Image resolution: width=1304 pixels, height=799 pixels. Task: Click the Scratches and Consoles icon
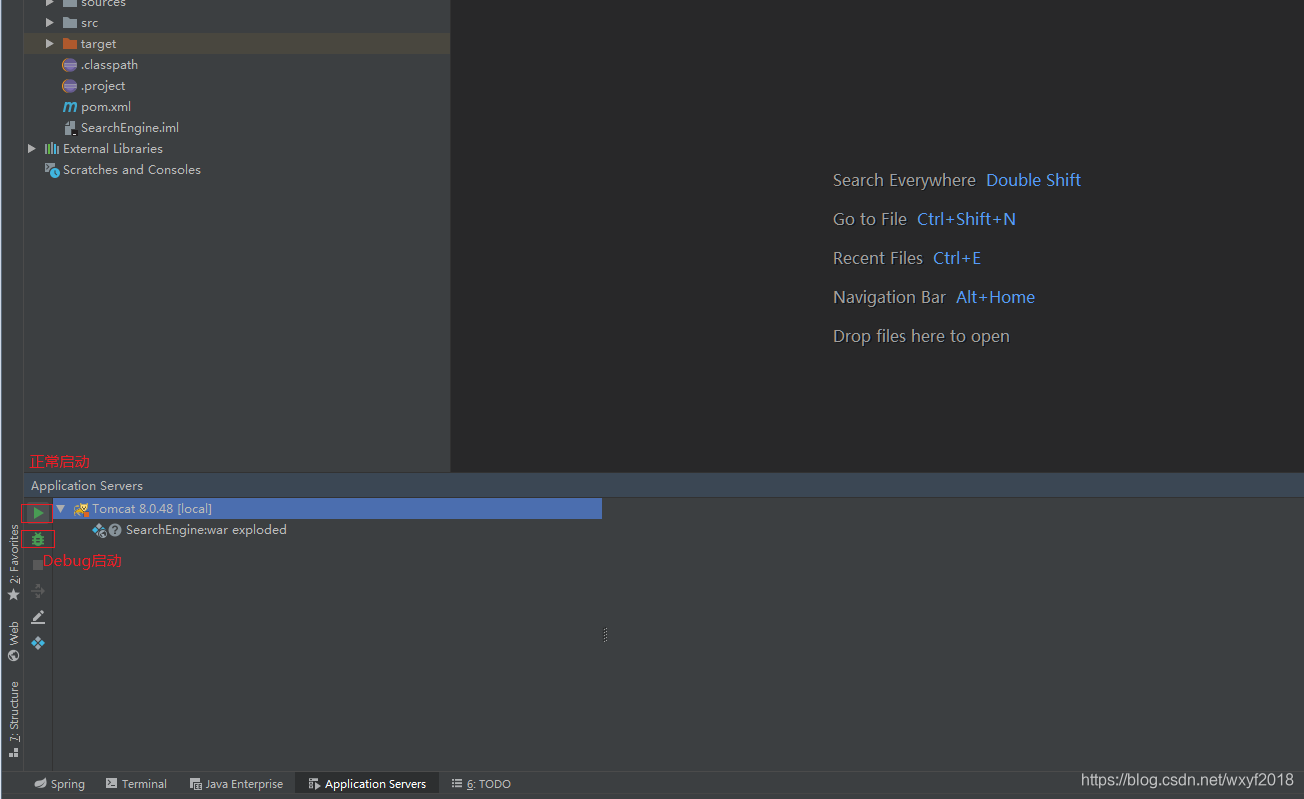click(x=52, y=170)
